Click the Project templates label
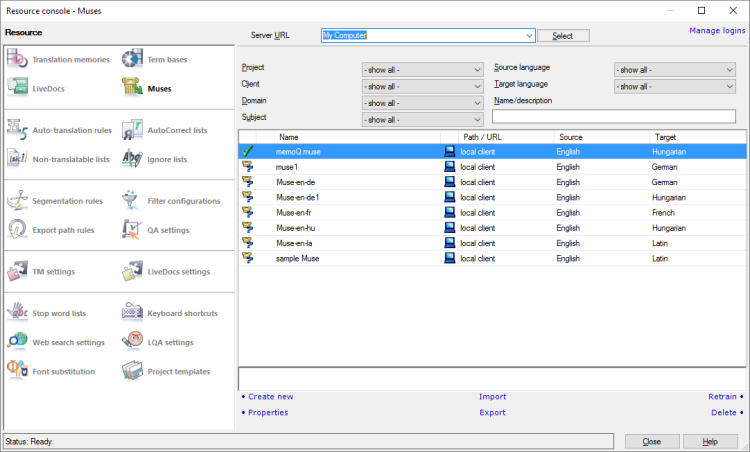 click(178, 372)
